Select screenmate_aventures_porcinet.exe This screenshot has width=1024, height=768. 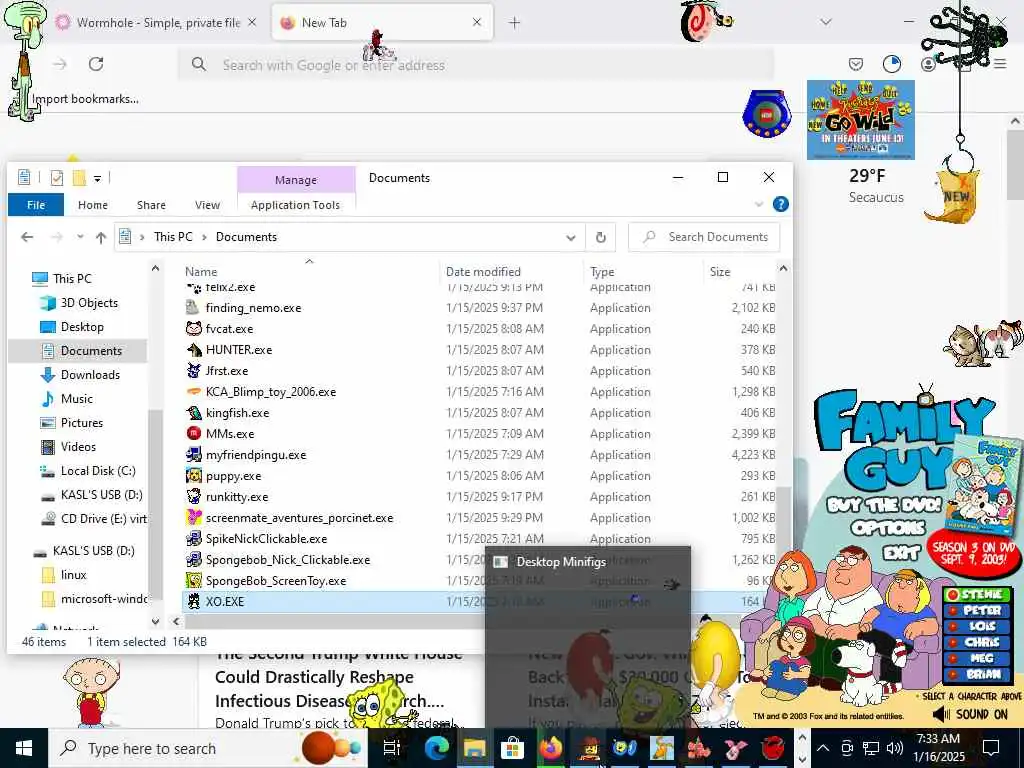(x=299, y=518)
